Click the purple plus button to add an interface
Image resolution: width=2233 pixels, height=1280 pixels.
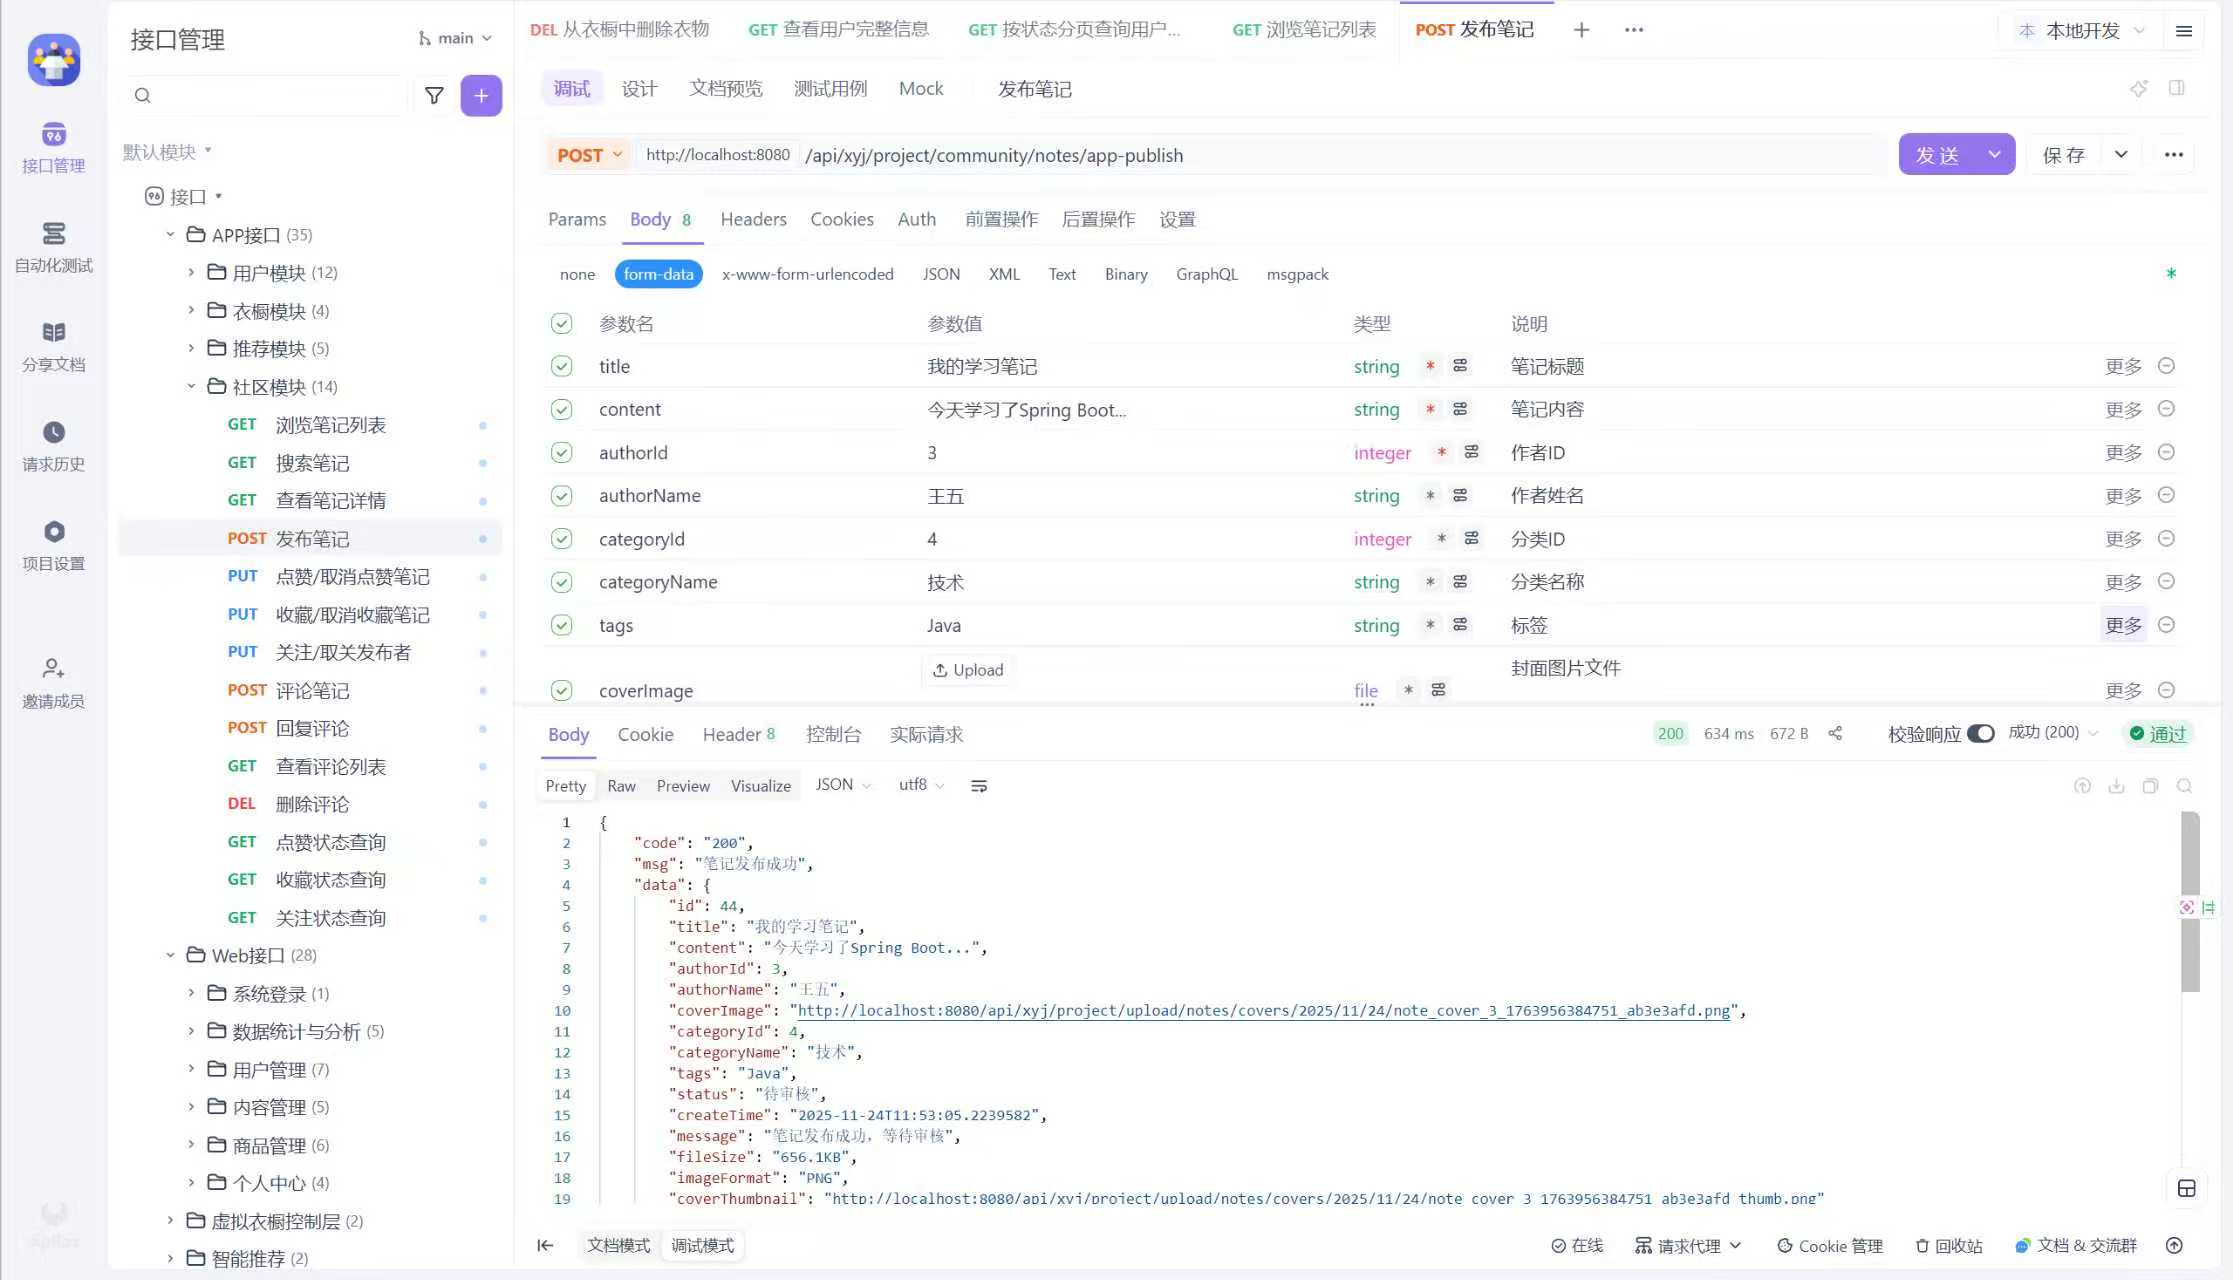481,95
